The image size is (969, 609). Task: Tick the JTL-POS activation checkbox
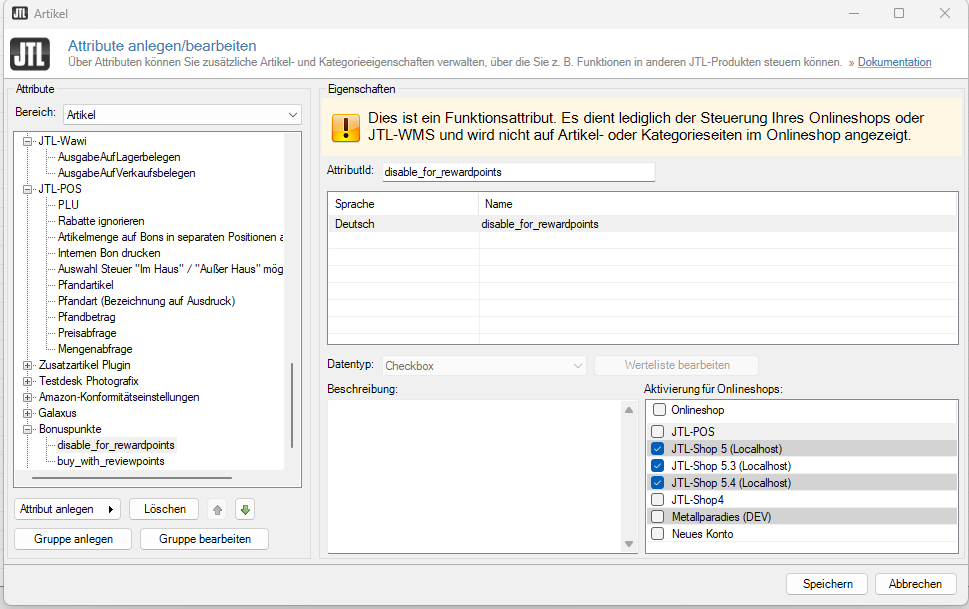tap(658, 432)
